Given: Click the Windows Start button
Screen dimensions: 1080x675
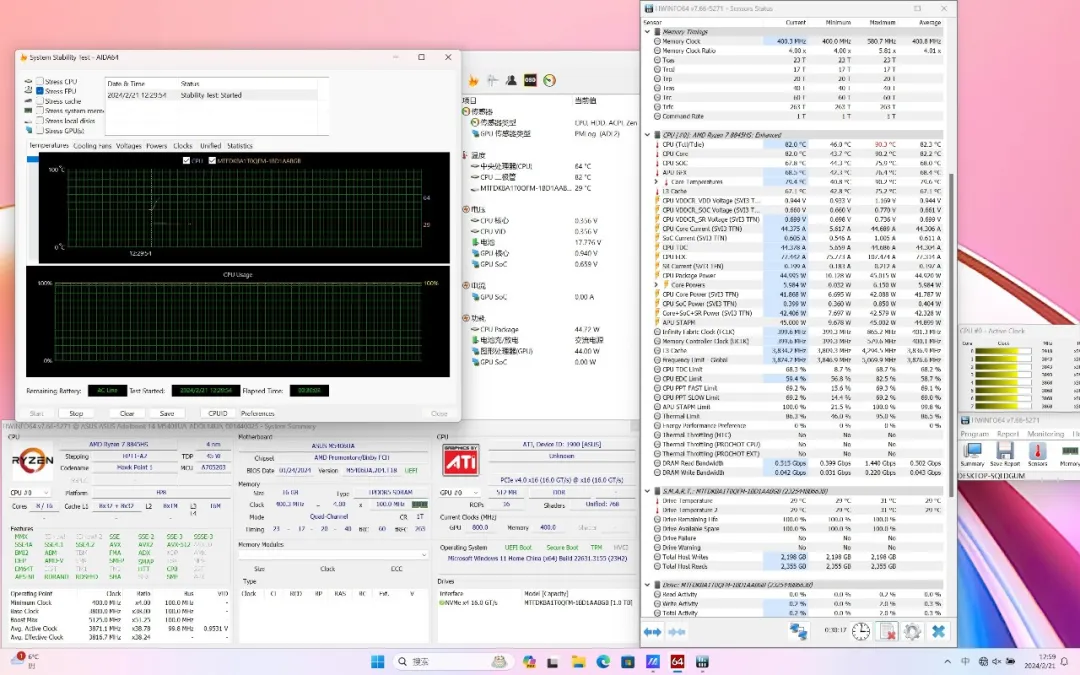Looking at the screenshot, I should (x=378, y=661).
